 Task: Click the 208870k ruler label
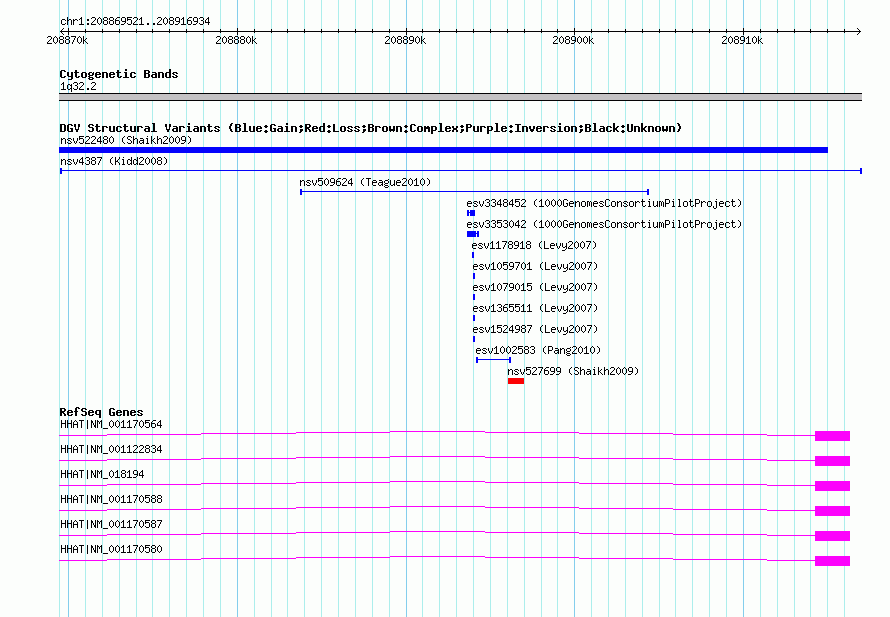coord(68,40)
